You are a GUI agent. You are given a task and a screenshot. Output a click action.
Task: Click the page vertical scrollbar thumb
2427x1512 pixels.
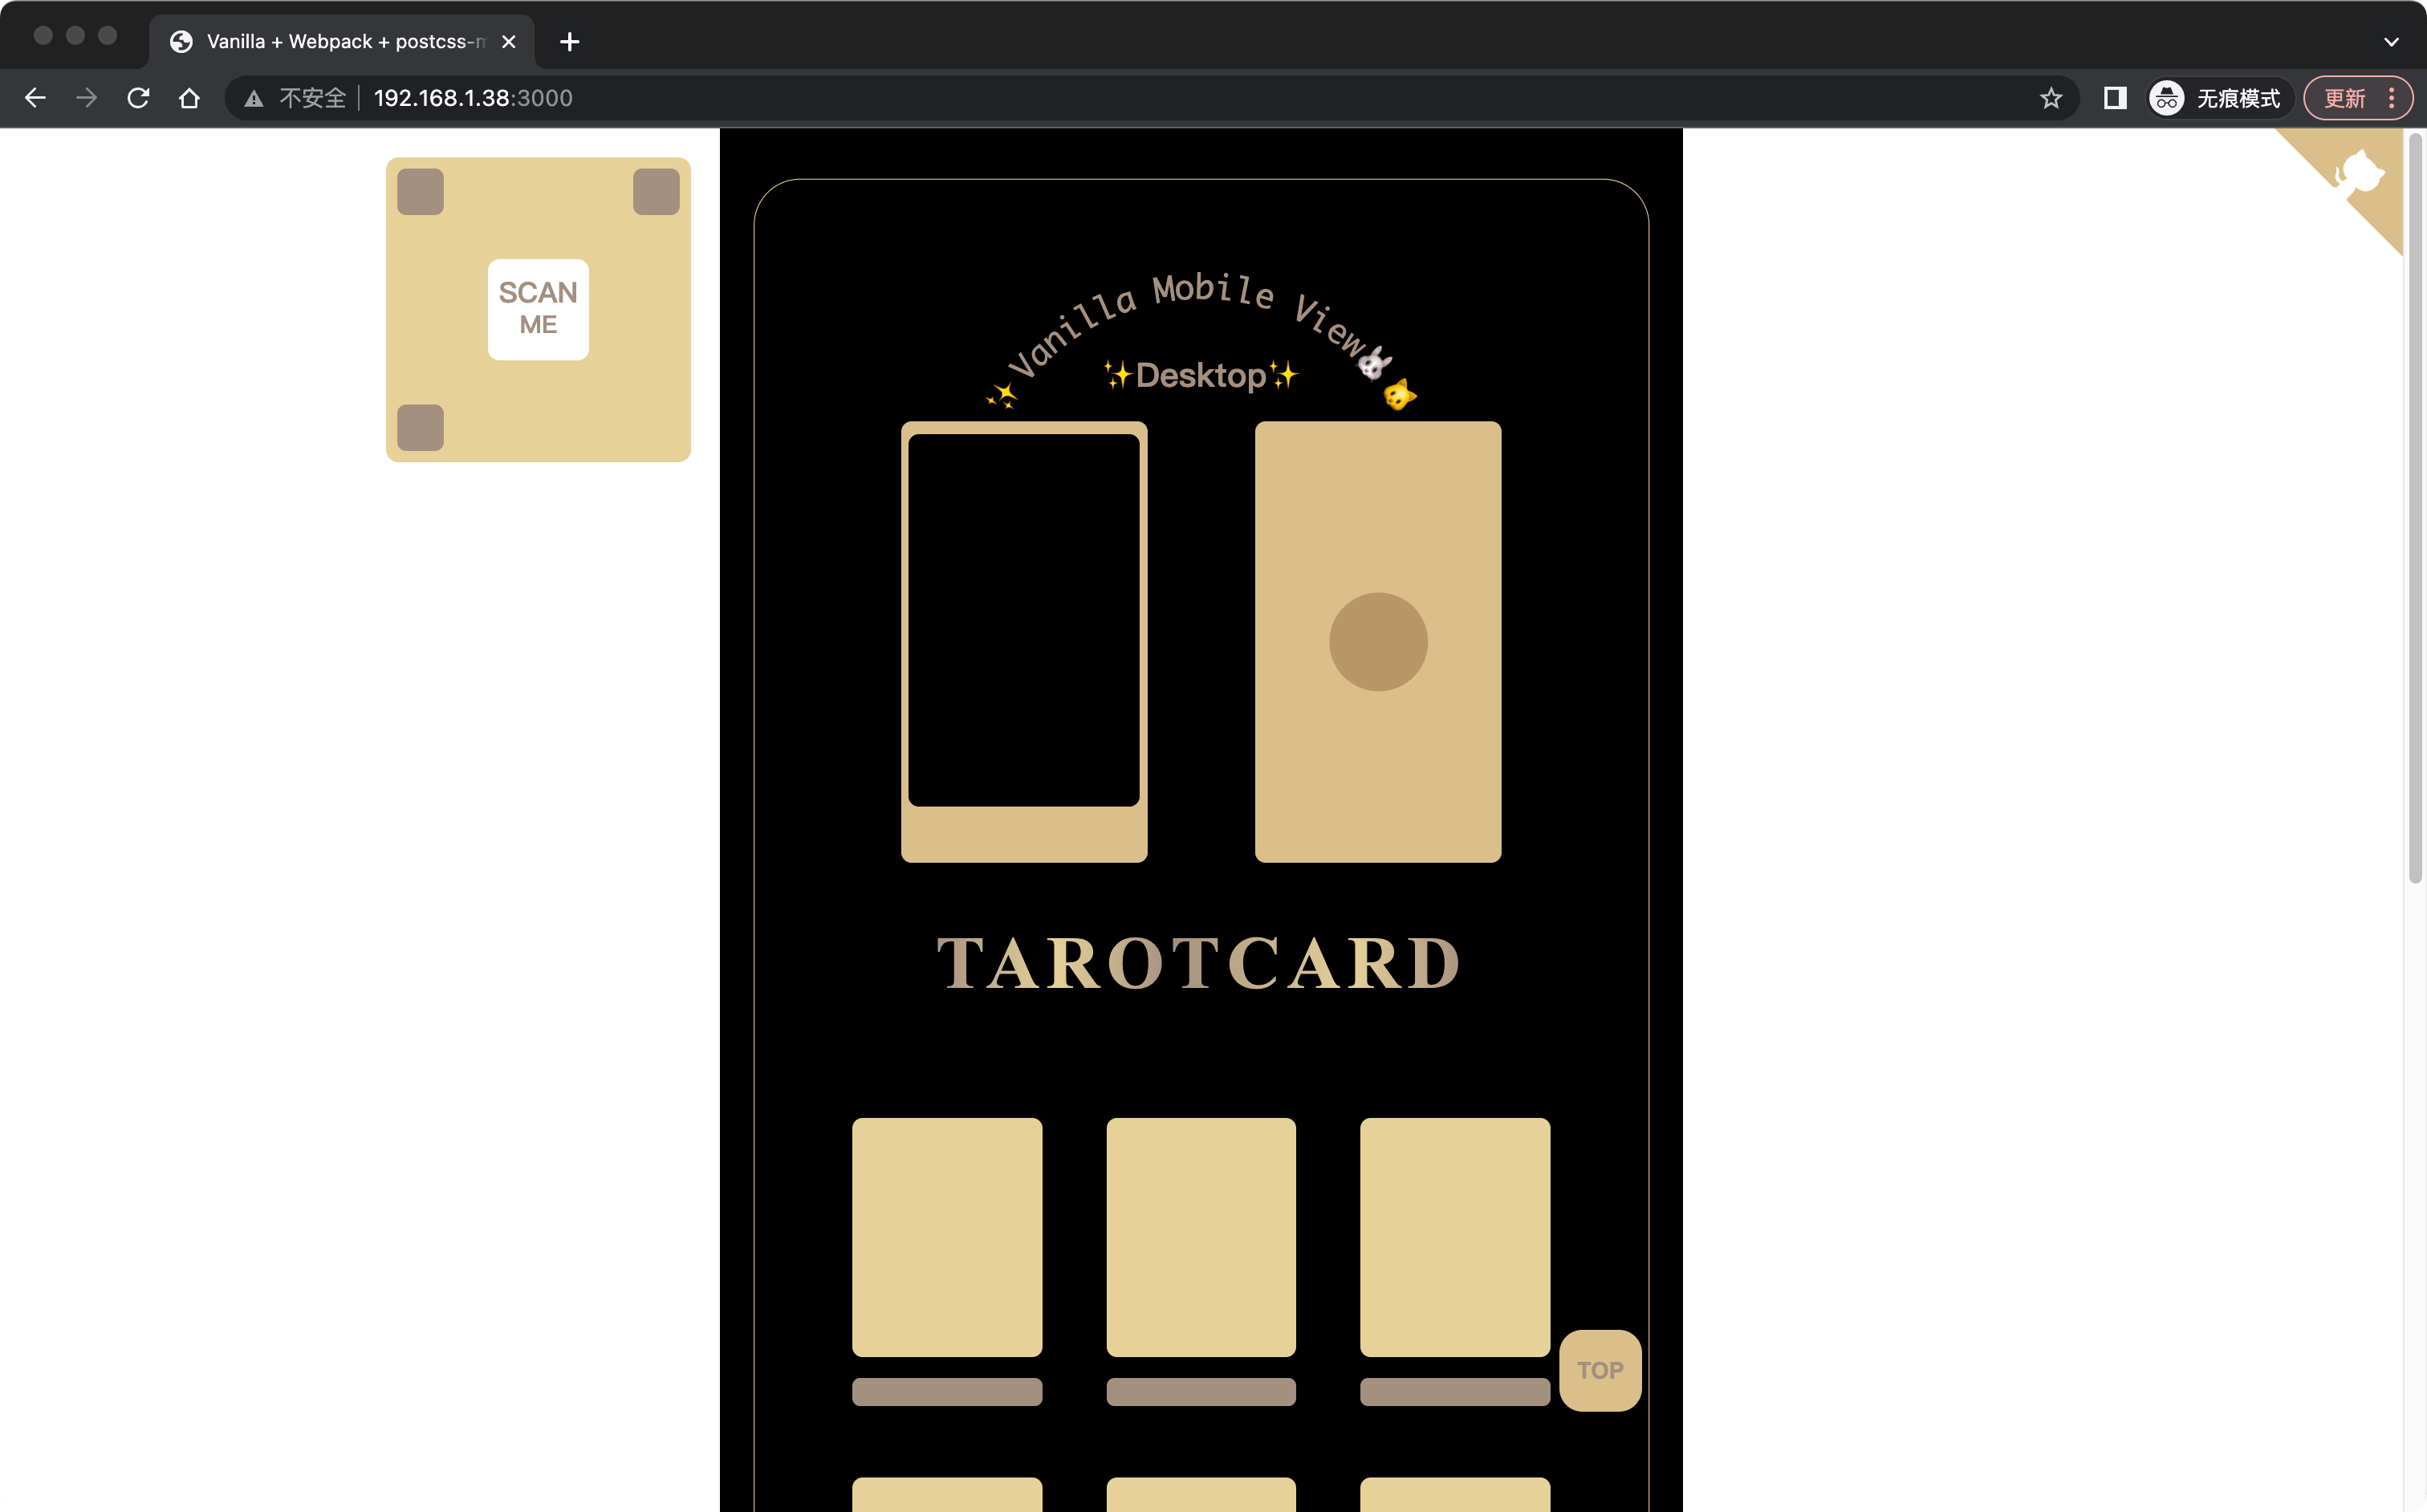coord(2415,510)
